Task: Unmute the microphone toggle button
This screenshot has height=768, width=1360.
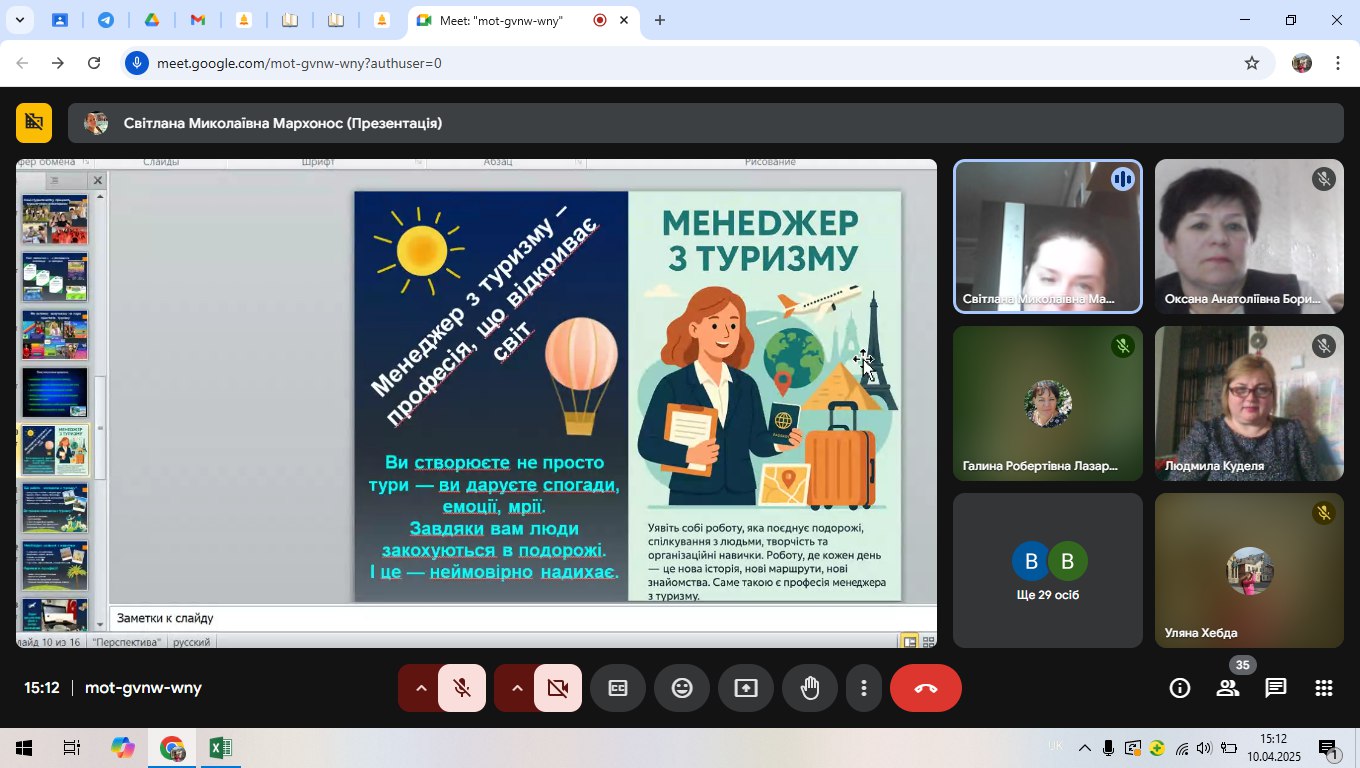Action: pos(462,688)
